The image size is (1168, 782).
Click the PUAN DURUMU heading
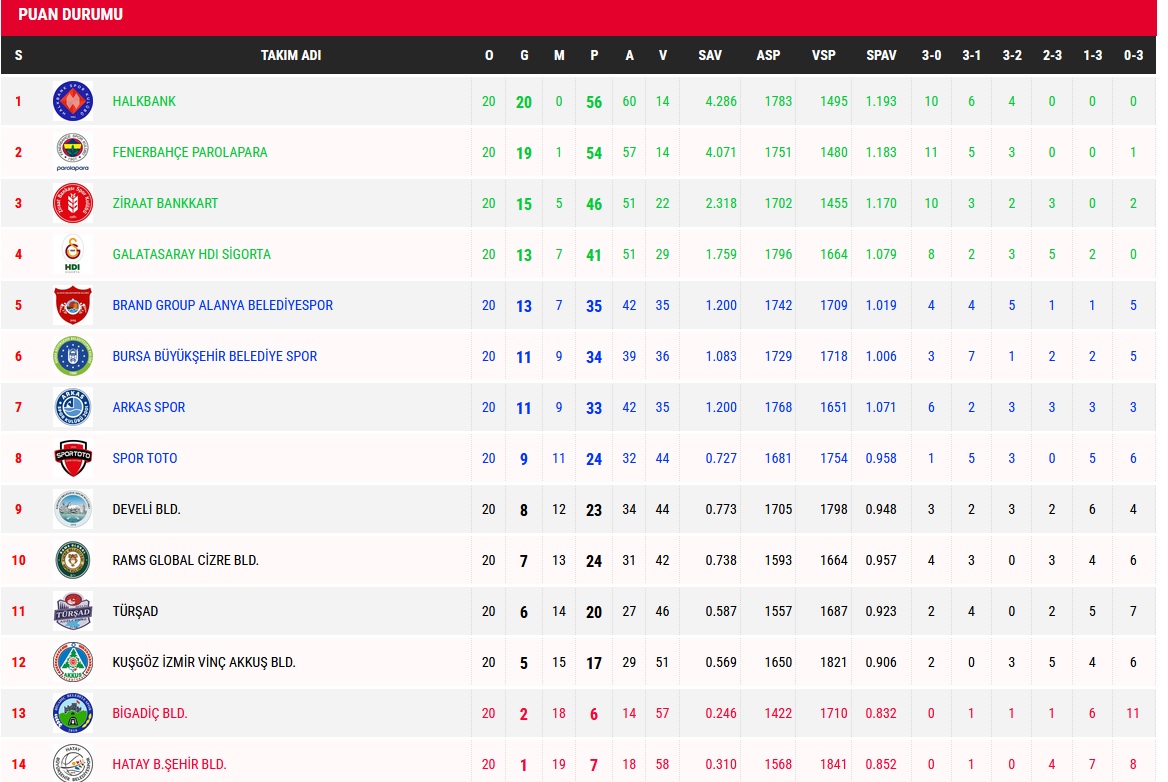click(x=71, y=14)
